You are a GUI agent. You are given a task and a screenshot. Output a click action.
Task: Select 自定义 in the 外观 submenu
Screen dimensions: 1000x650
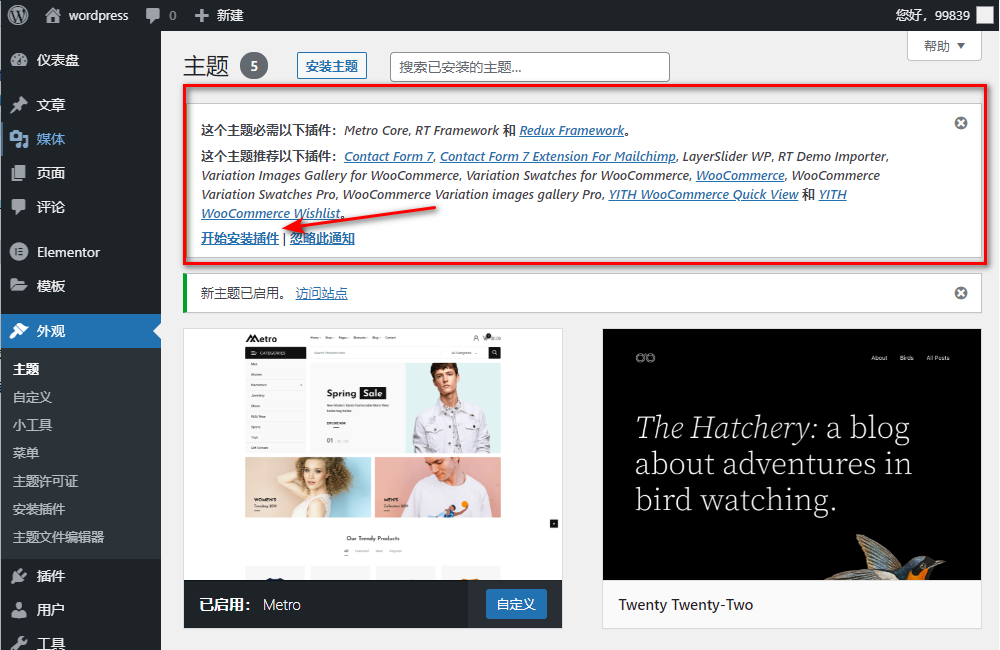coord(32,397)
